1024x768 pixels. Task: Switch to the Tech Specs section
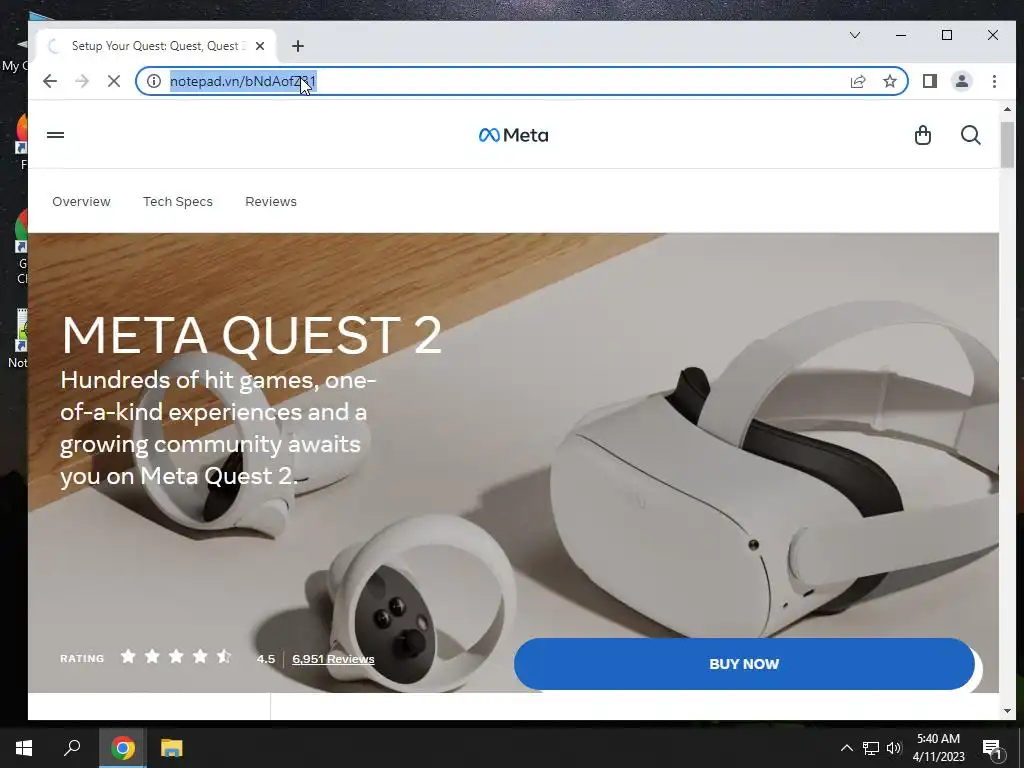pyautogui.click(x=178, y=202)
